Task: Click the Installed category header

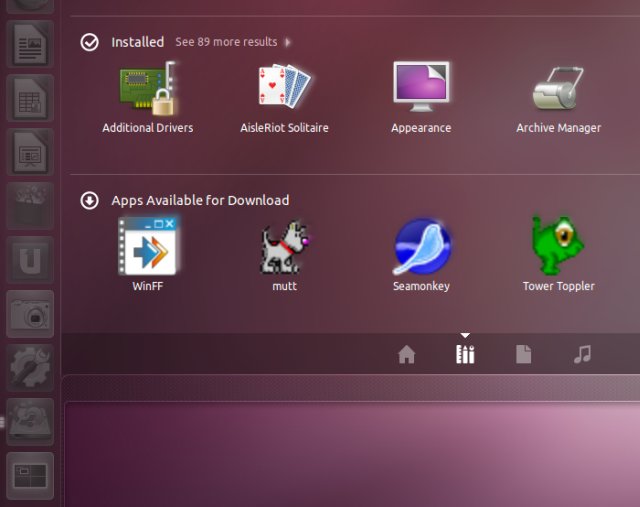Action: [x=138, y=42]
